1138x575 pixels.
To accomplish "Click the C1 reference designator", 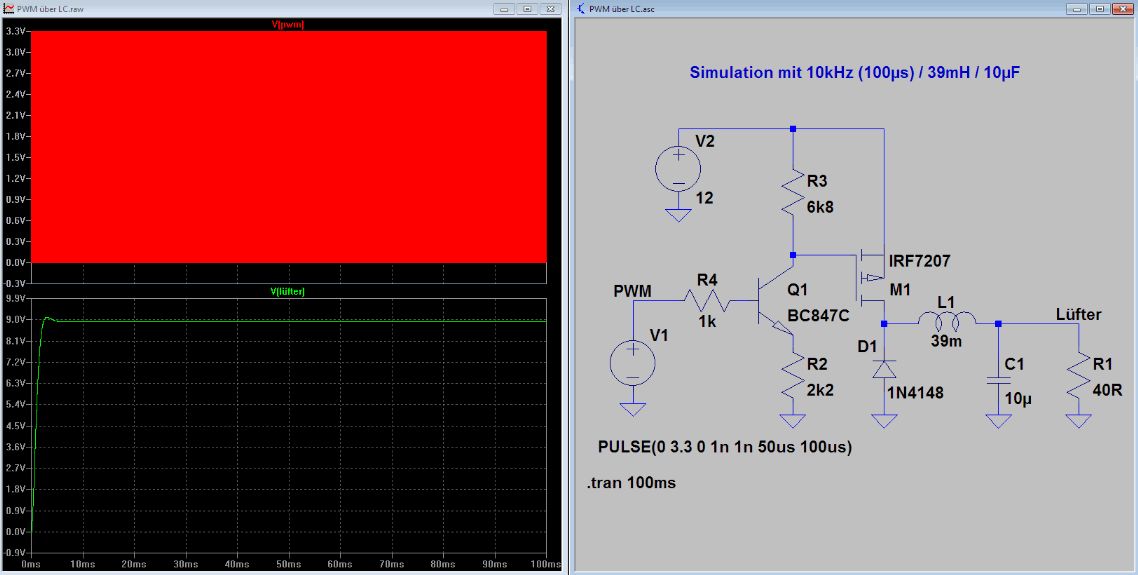I will 1014,363.
